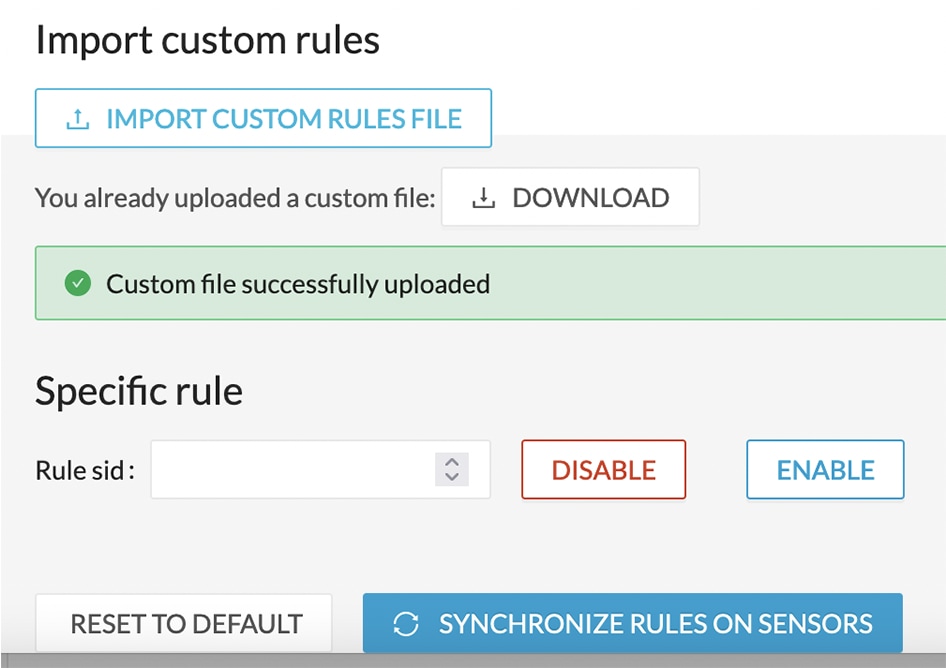946x668 pixels.
Task: Enable the specific rule
Action: pyautogui.click(x=825, y=469)
